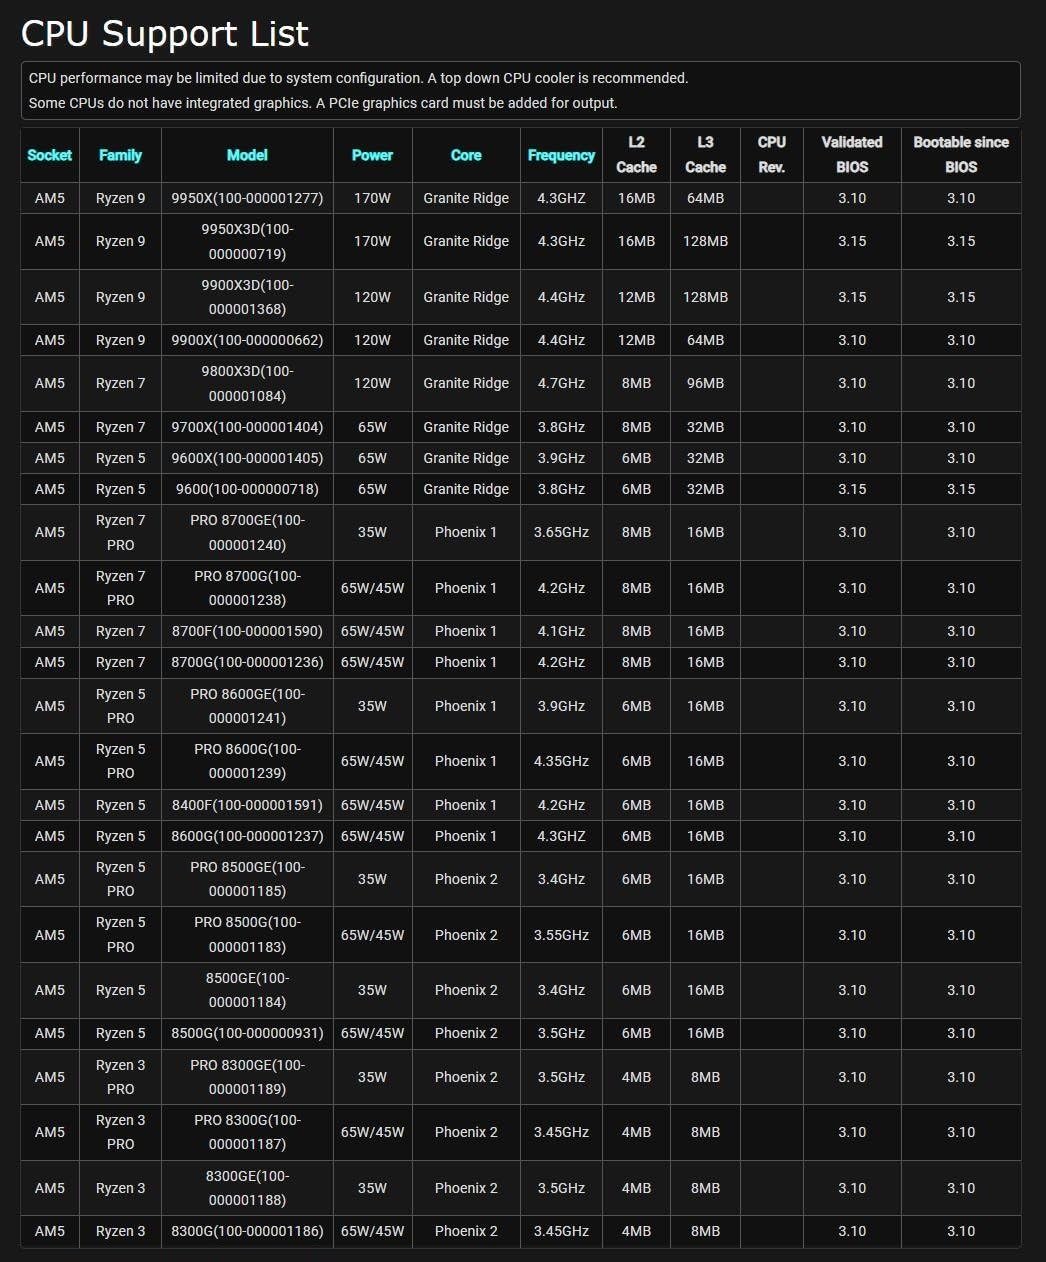Click the 9600(100-000000718) model cell
This screenshot has height=1262, width=1046.
(247, 489)
